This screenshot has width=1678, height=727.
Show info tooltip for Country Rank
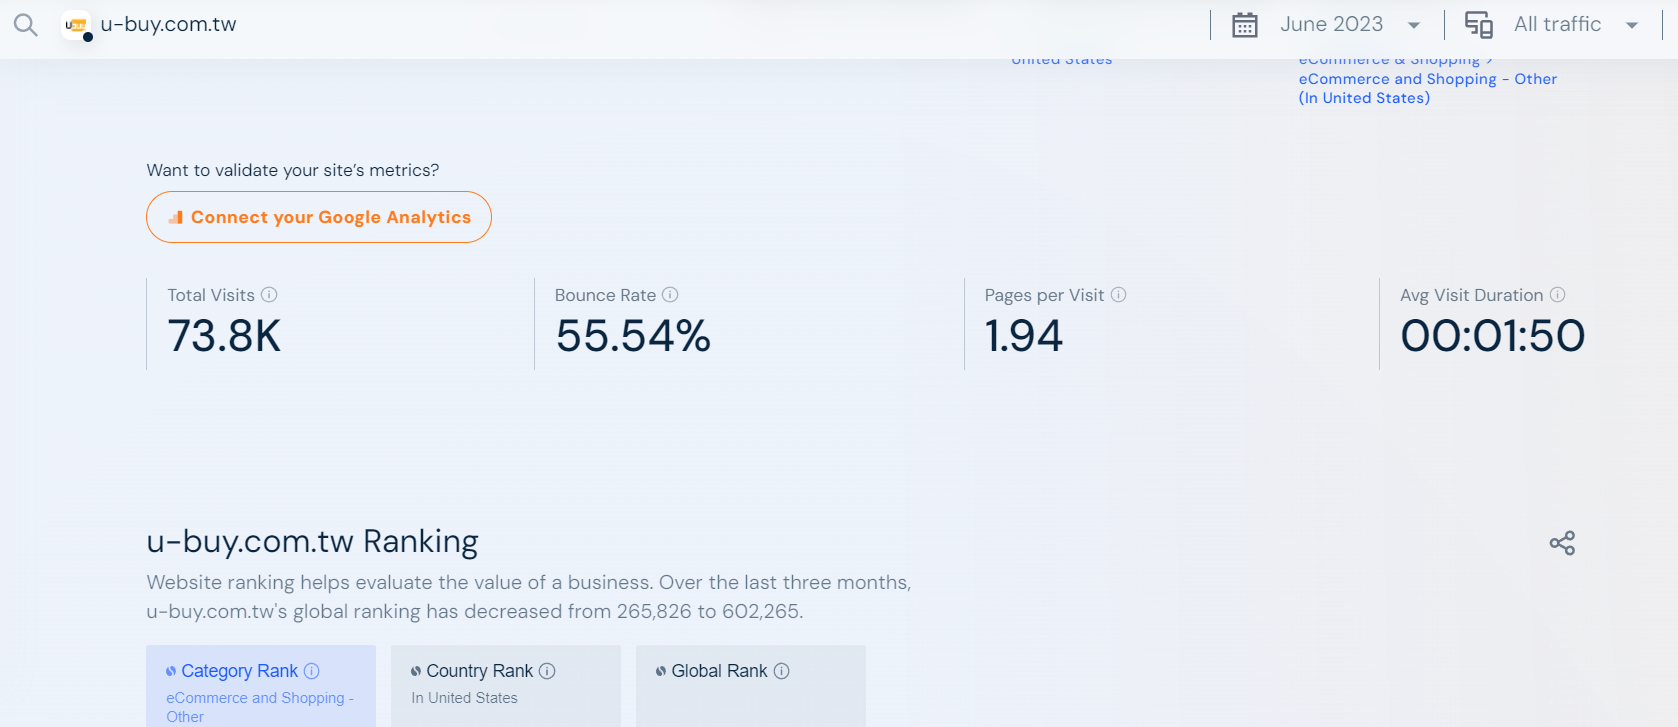tap(547, 671)
